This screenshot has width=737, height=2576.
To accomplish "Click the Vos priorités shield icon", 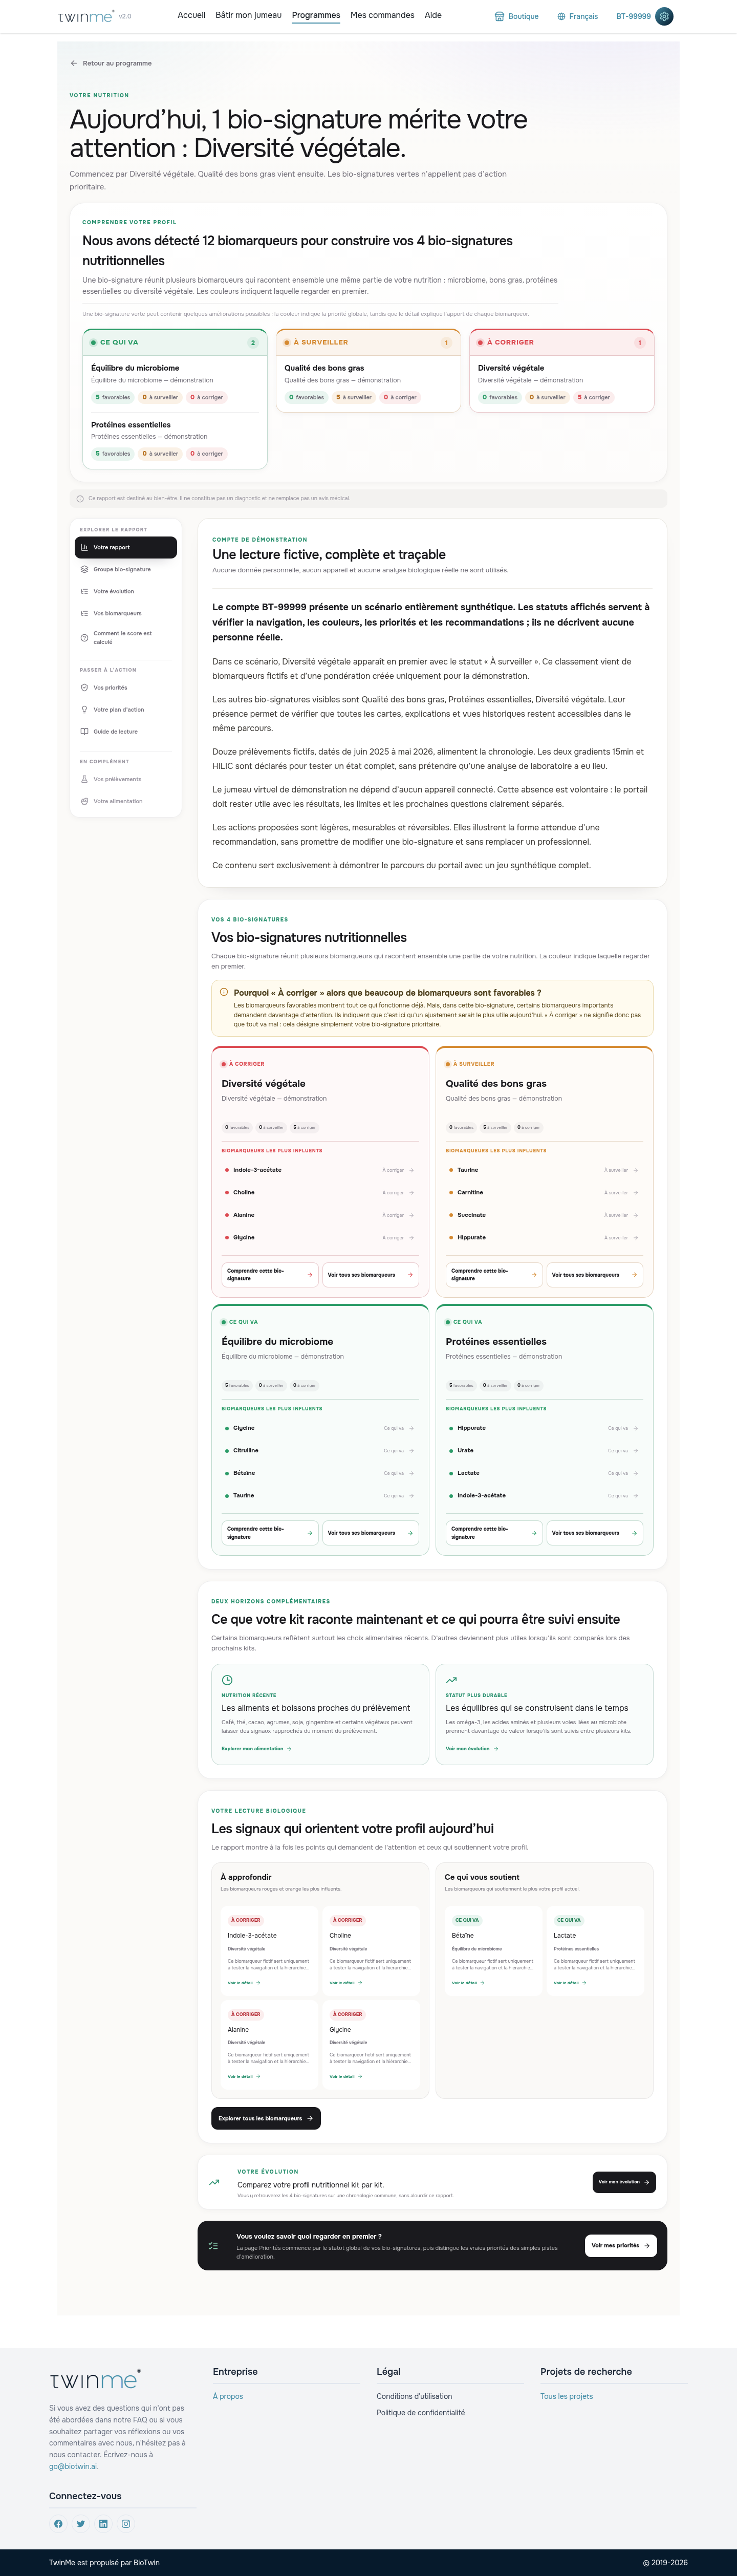I will (x=84, y=687).
